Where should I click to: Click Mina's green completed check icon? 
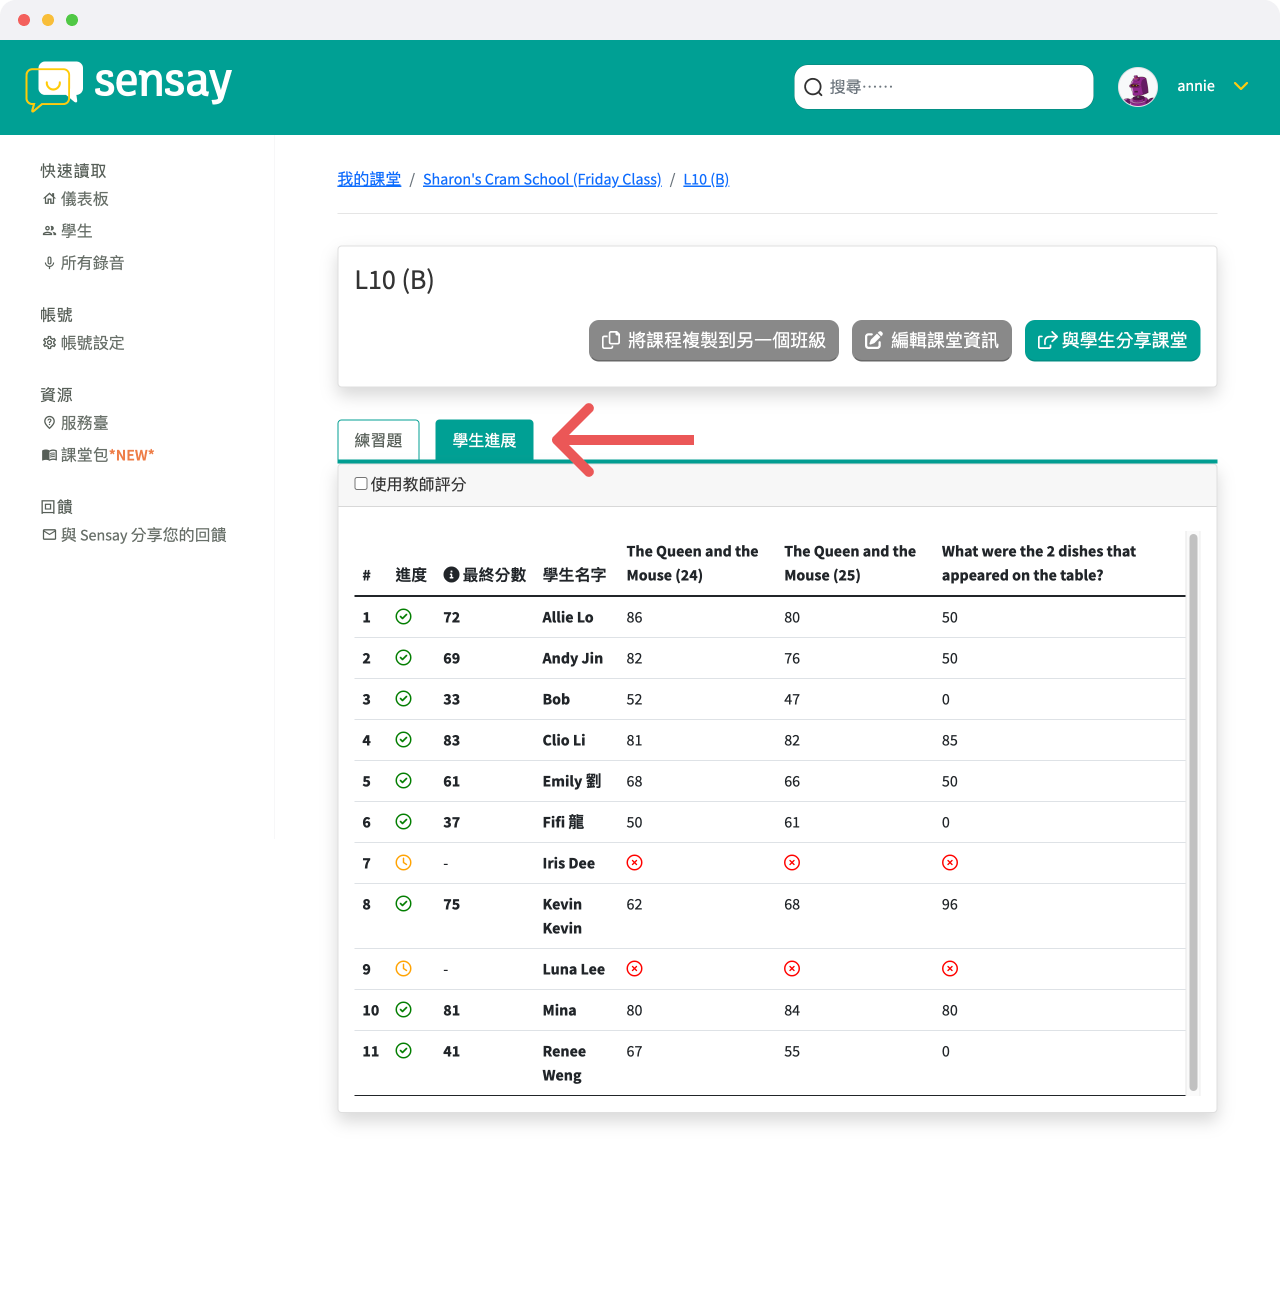[404, 1010]
